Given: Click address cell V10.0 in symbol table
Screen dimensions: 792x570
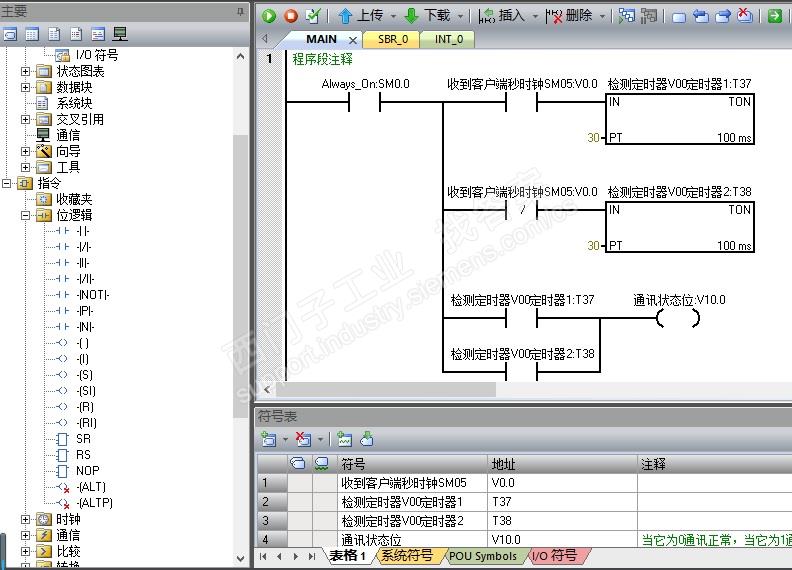Looking at the screenshot, I should (562, 540).
